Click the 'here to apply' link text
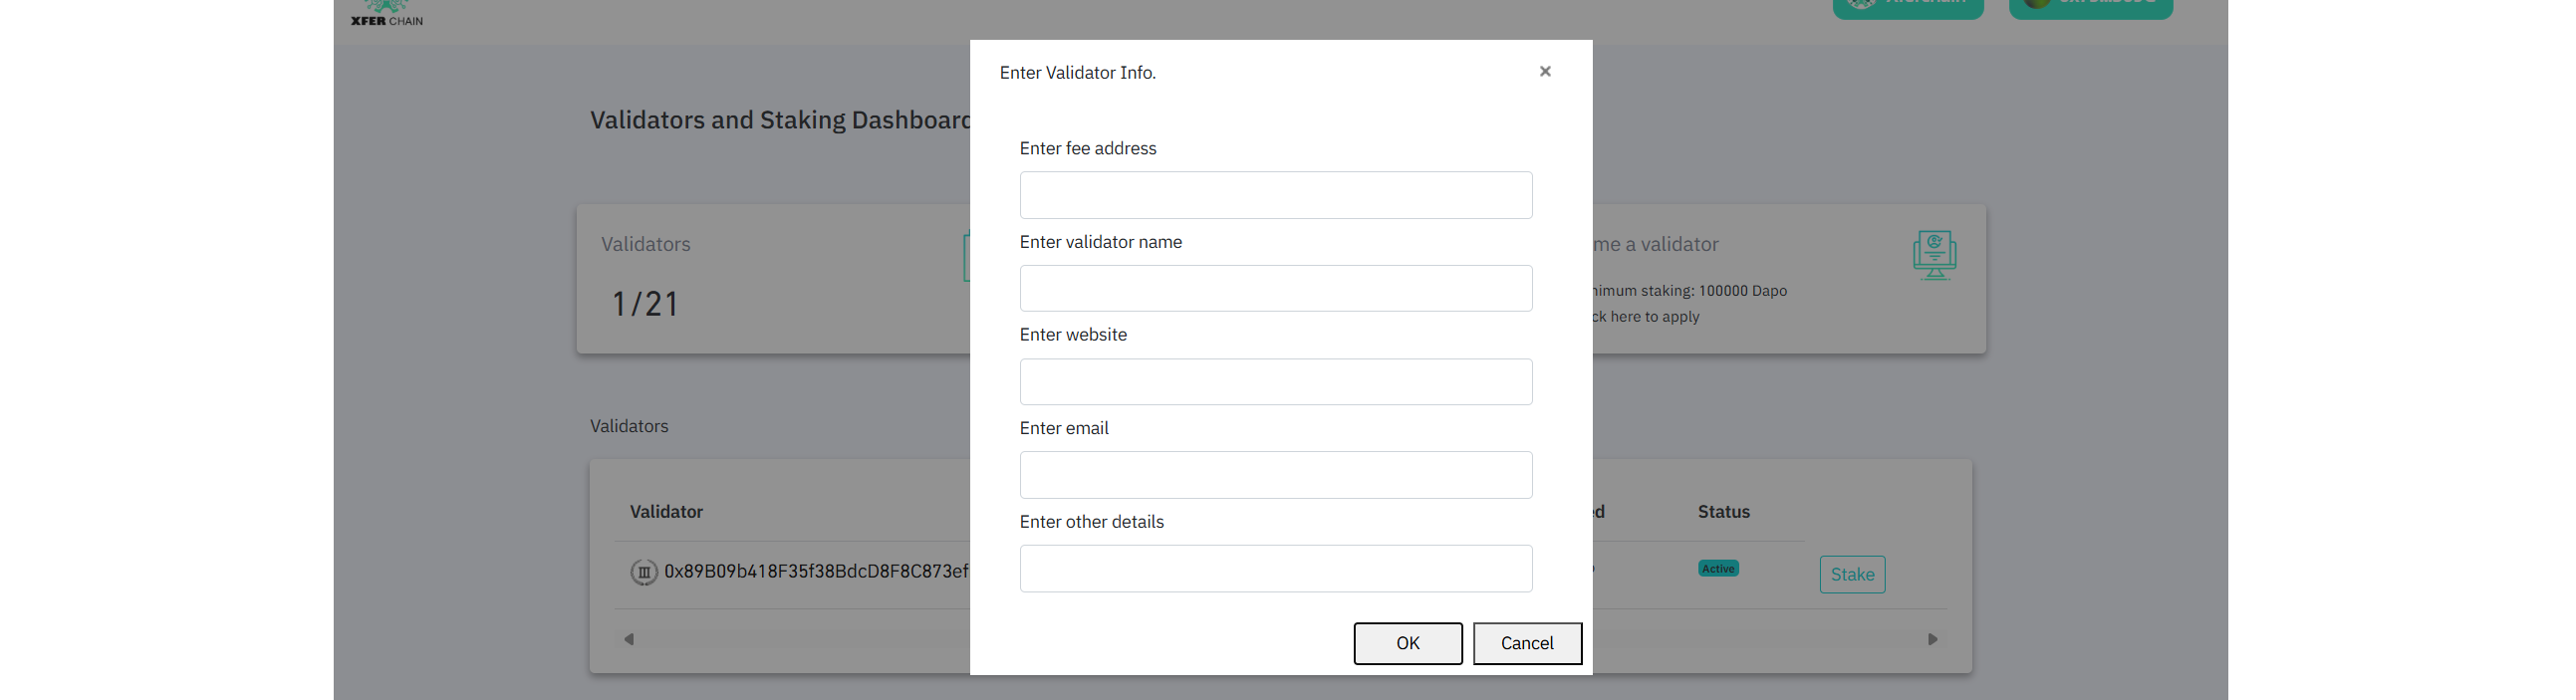This screenshot has width=2576, height=700. click(1654, 316)
